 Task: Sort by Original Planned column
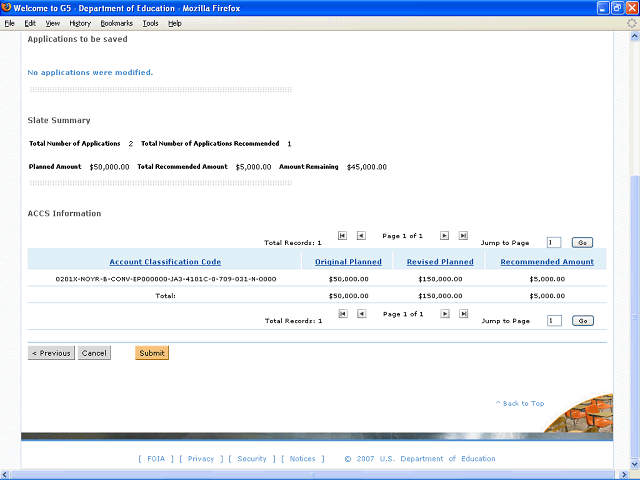[x=348, y=262]
